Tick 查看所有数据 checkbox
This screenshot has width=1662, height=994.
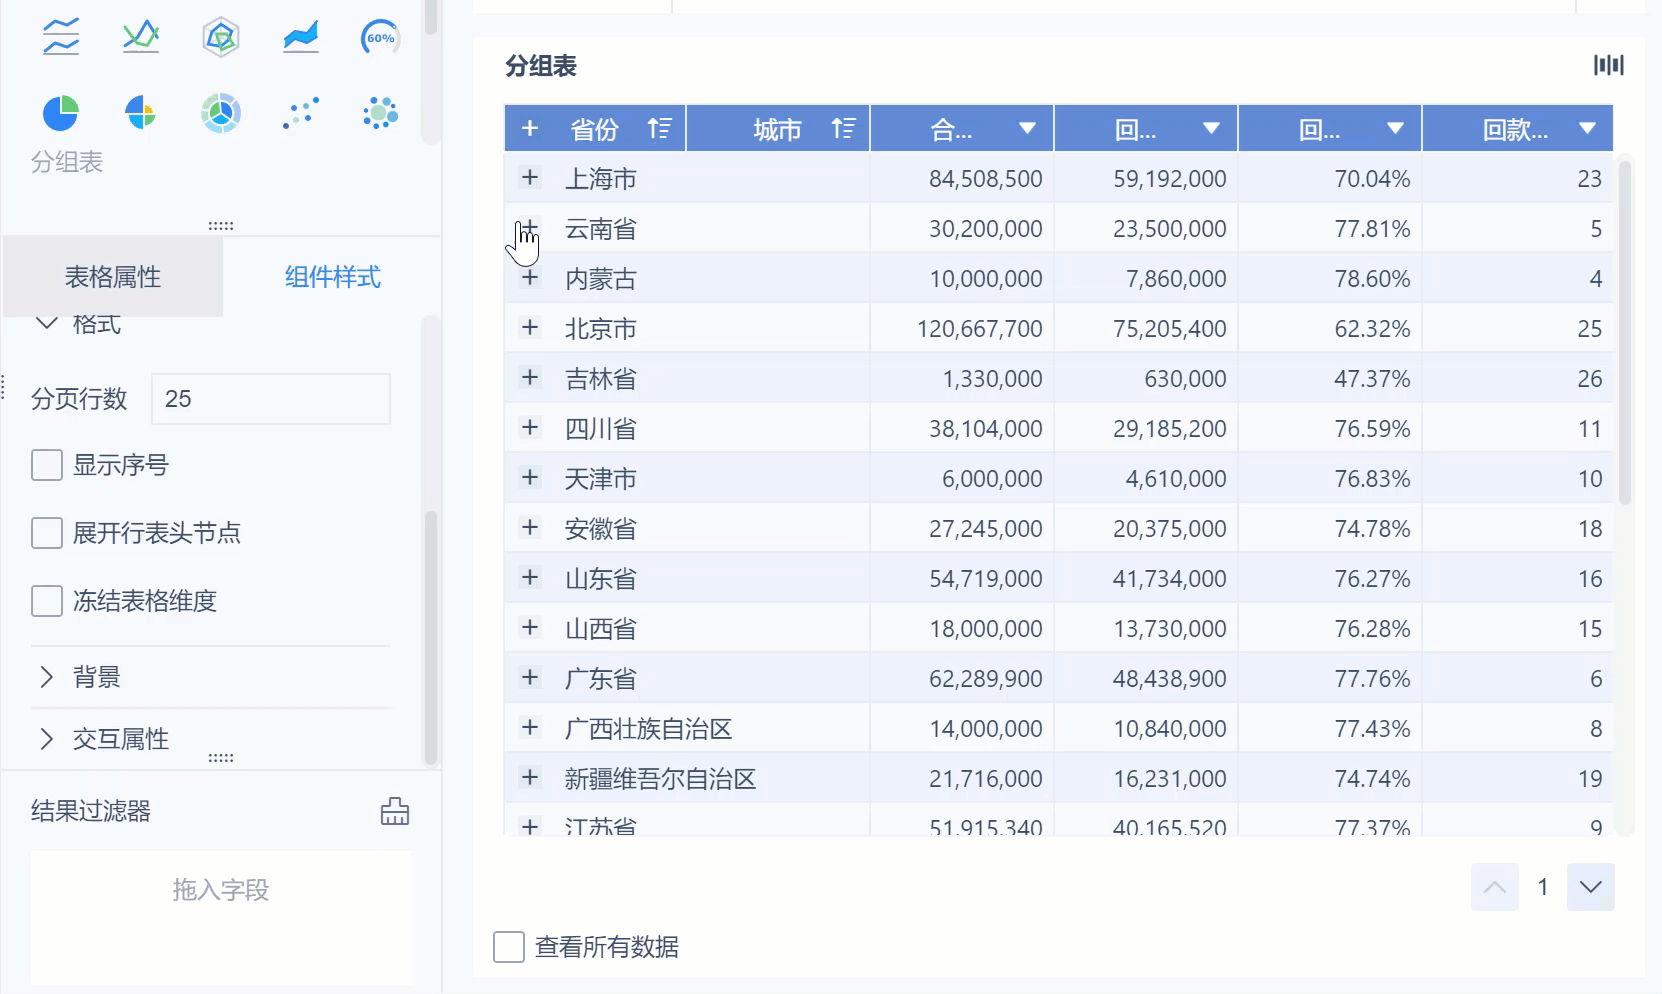[509, 947]
